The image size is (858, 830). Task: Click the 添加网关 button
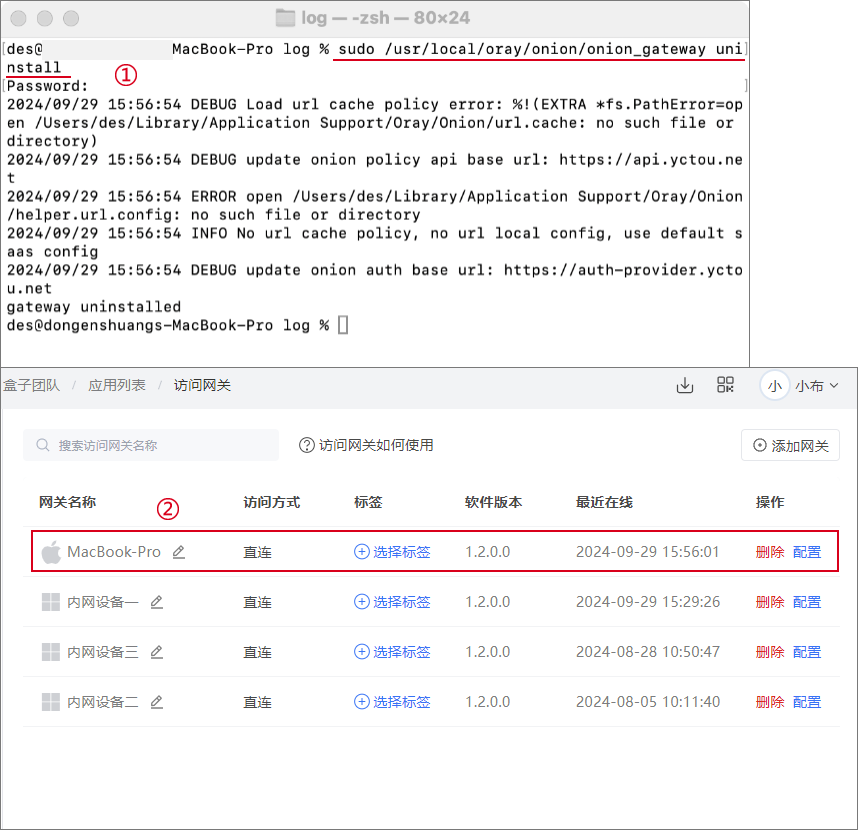pyautogui.click(x=790, y=445)
